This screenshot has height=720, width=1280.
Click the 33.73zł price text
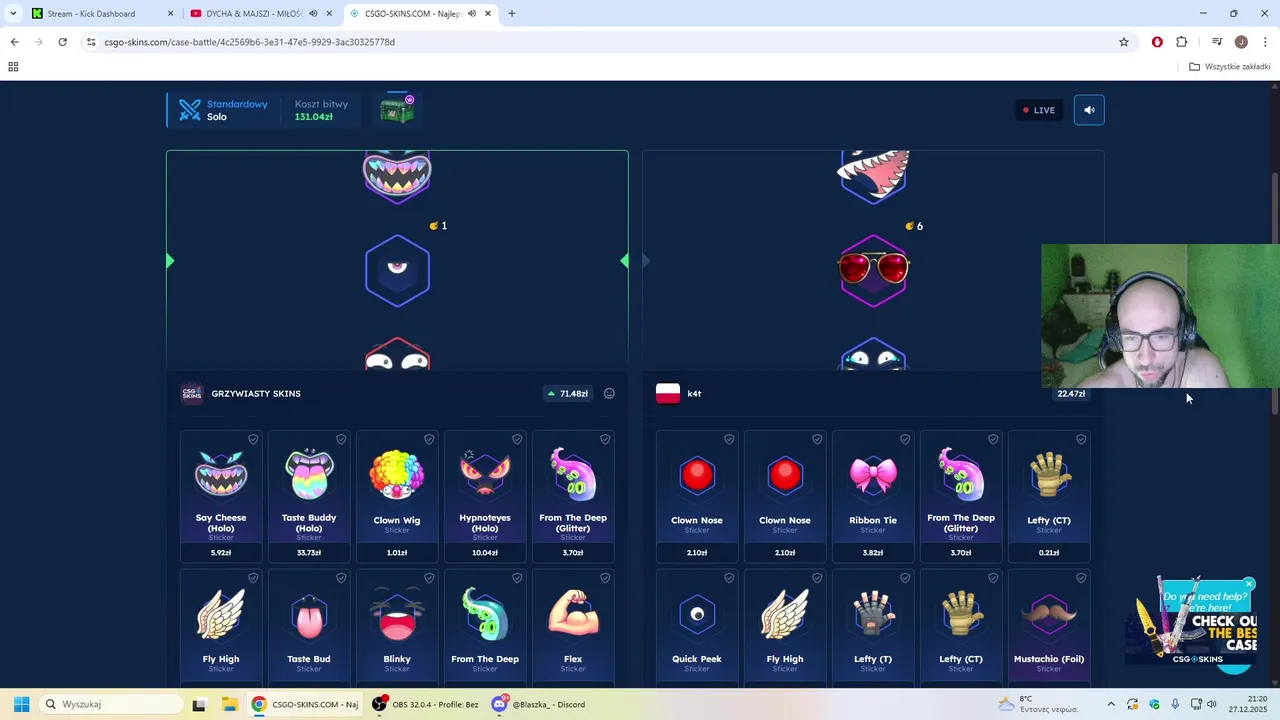pos(309,552)
